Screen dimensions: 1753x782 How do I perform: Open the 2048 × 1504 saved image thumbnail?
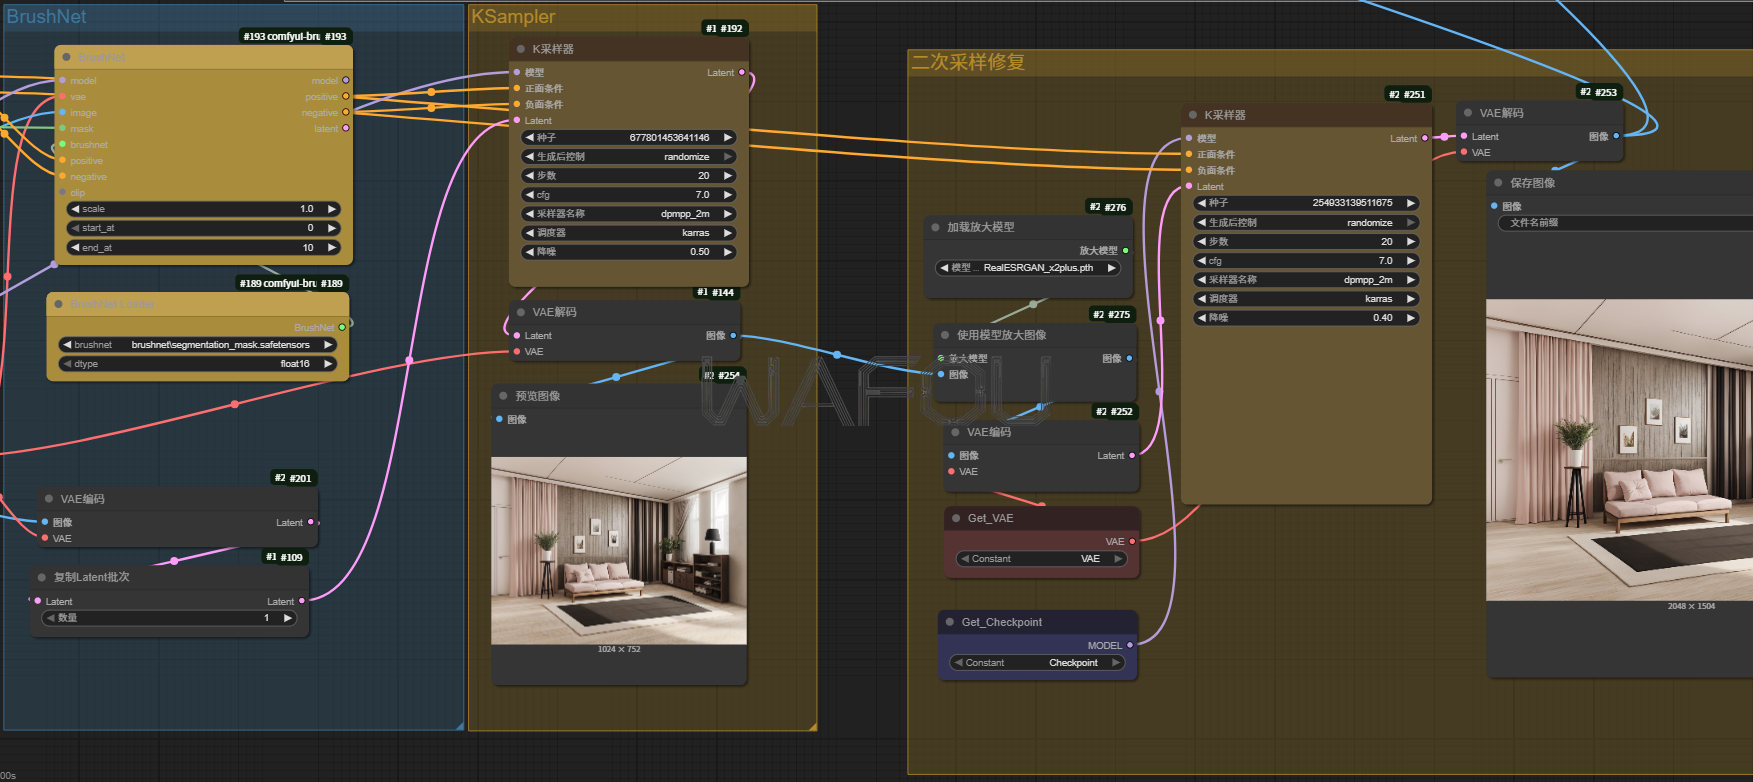point(1619,450)
